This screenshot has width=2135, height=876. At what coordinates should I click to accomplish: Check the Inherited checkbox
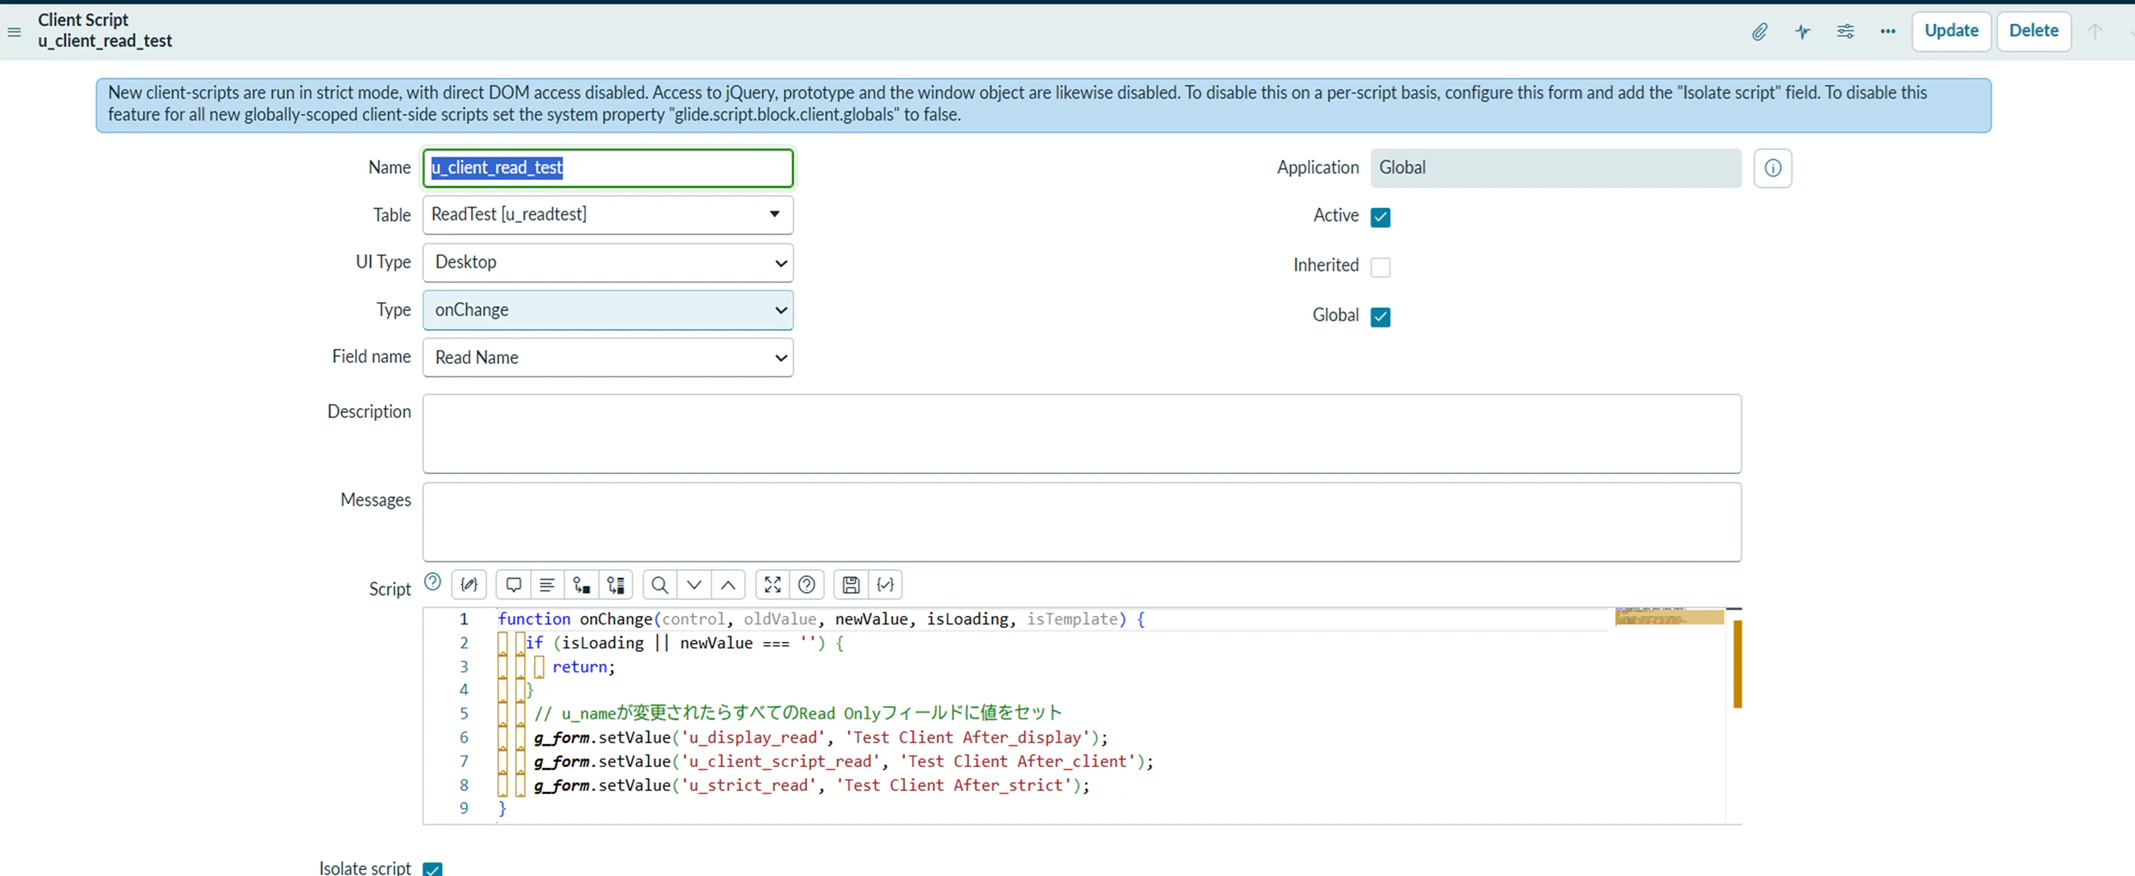pos(1380,267)
